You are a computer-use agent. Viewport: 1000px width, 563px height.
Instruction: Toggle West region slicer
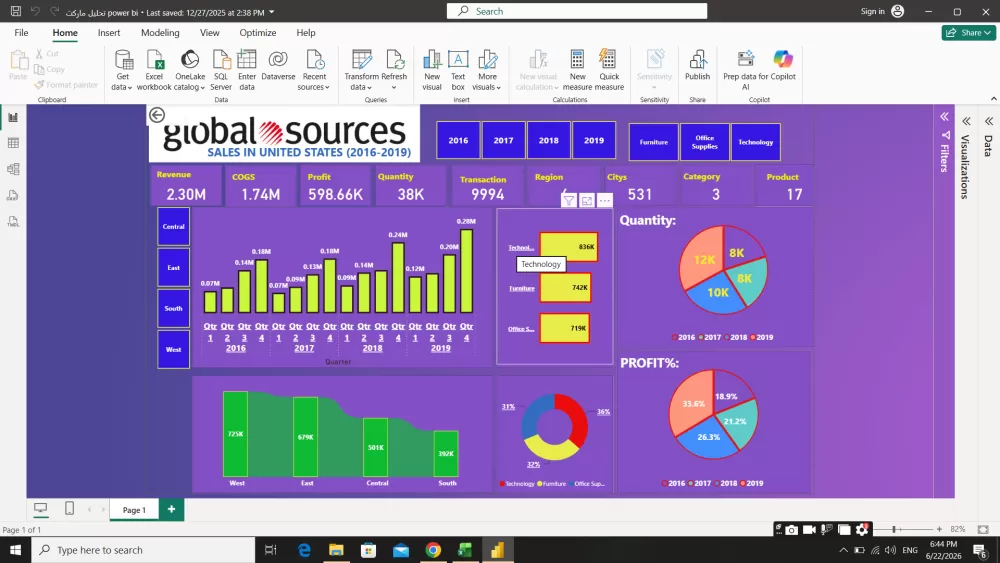(173, 349)
